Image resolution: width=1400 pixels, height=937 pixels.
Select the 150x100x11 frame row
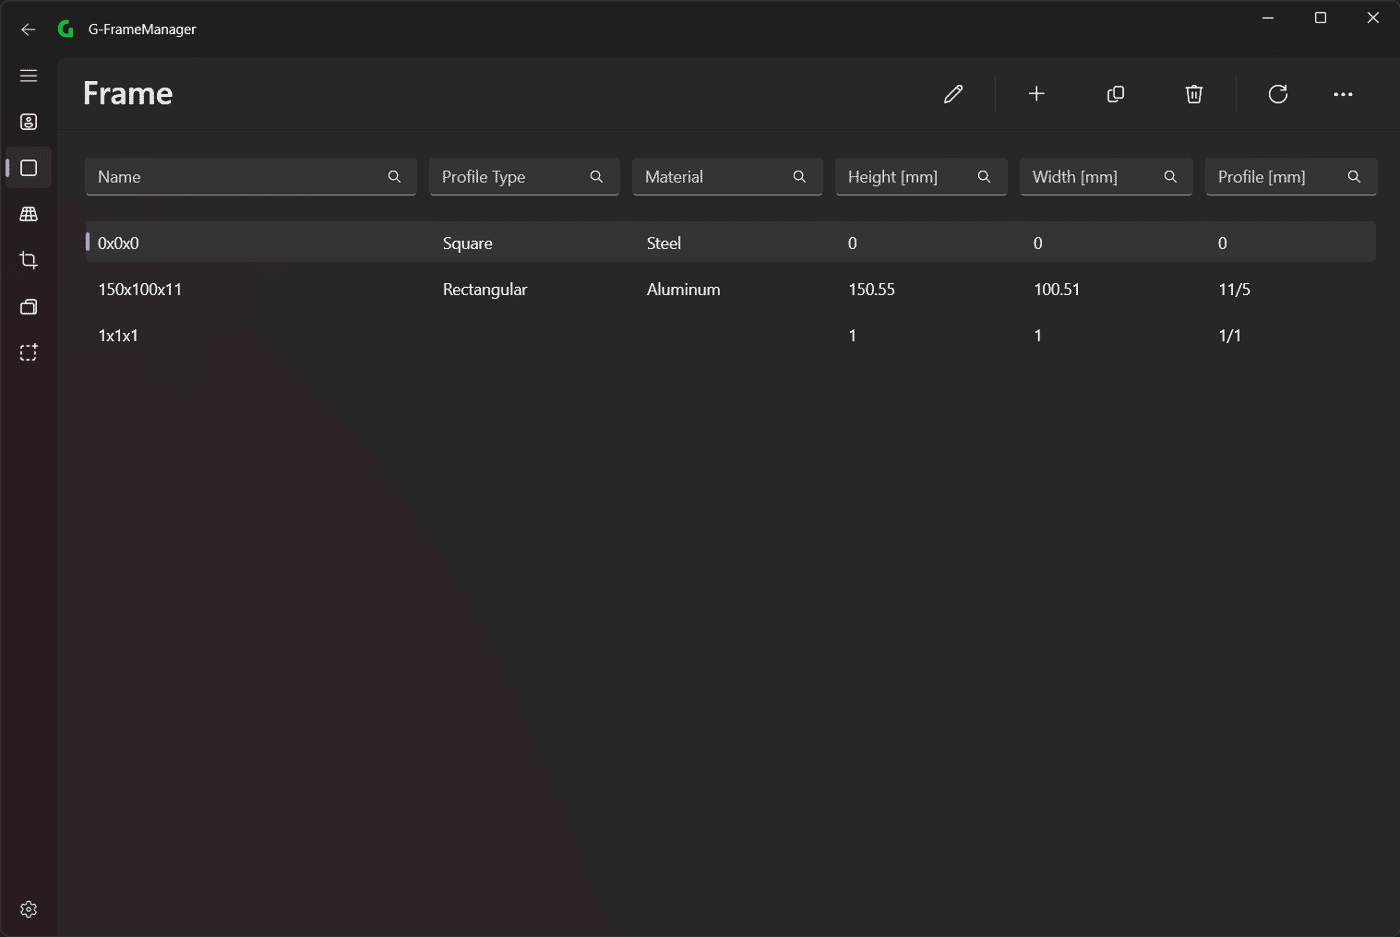tap(730, 289)
